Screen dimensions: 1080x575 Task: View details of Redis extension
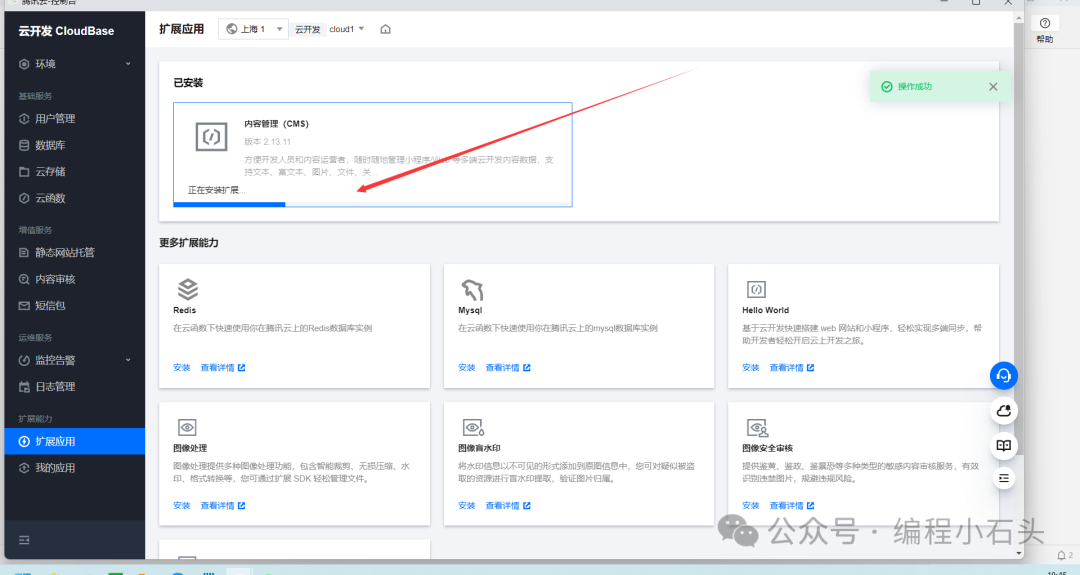(222, 368)
